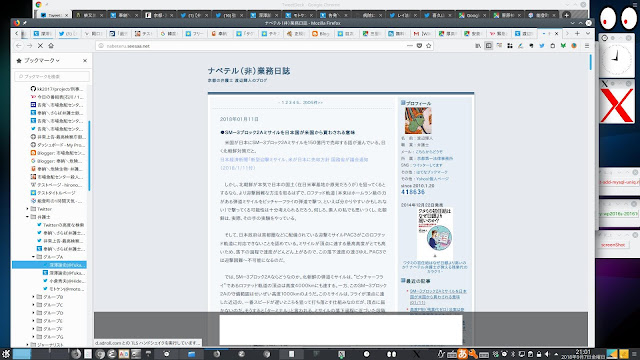
Task: Focus the bookmark search field
Action: [x=52, y=76]
